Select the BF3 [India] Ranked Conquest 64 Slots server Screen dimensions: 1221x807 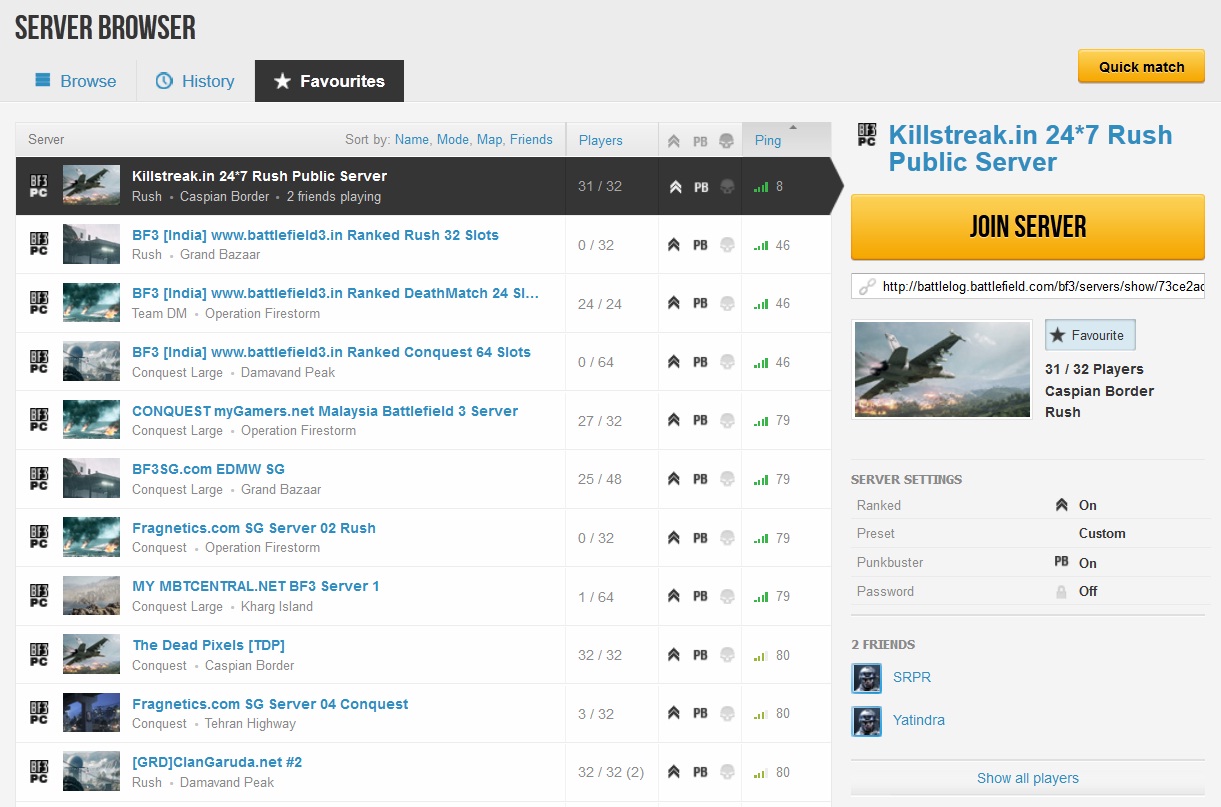pyautogui.click(x=423, y=362)
